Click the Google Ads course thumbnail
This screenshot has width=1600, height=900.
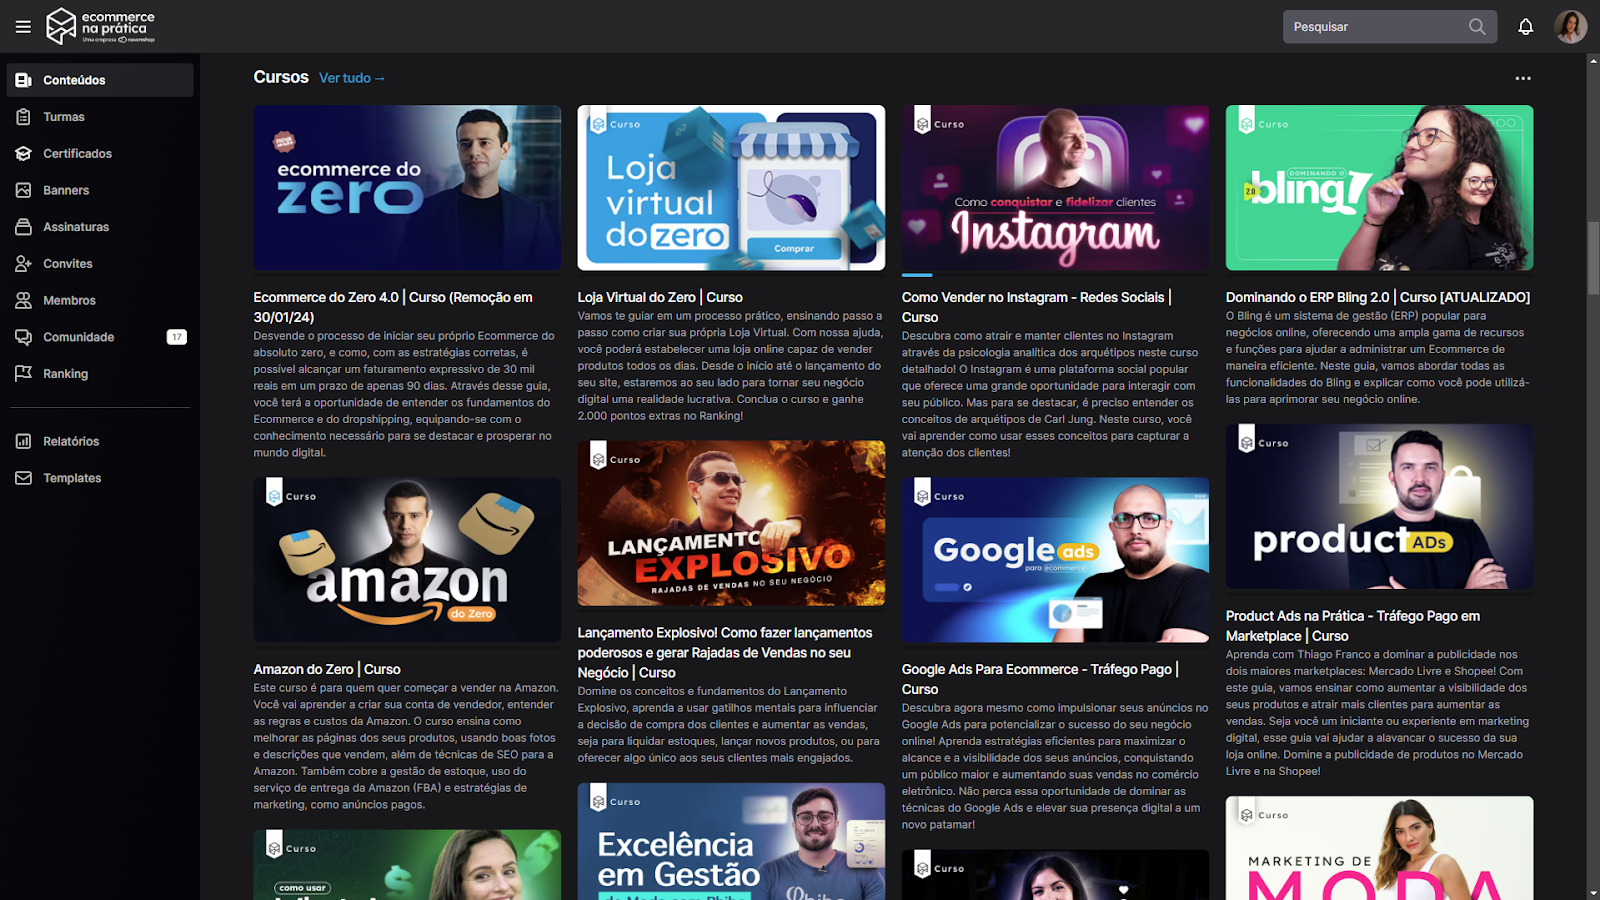(x=1055, y=559)
